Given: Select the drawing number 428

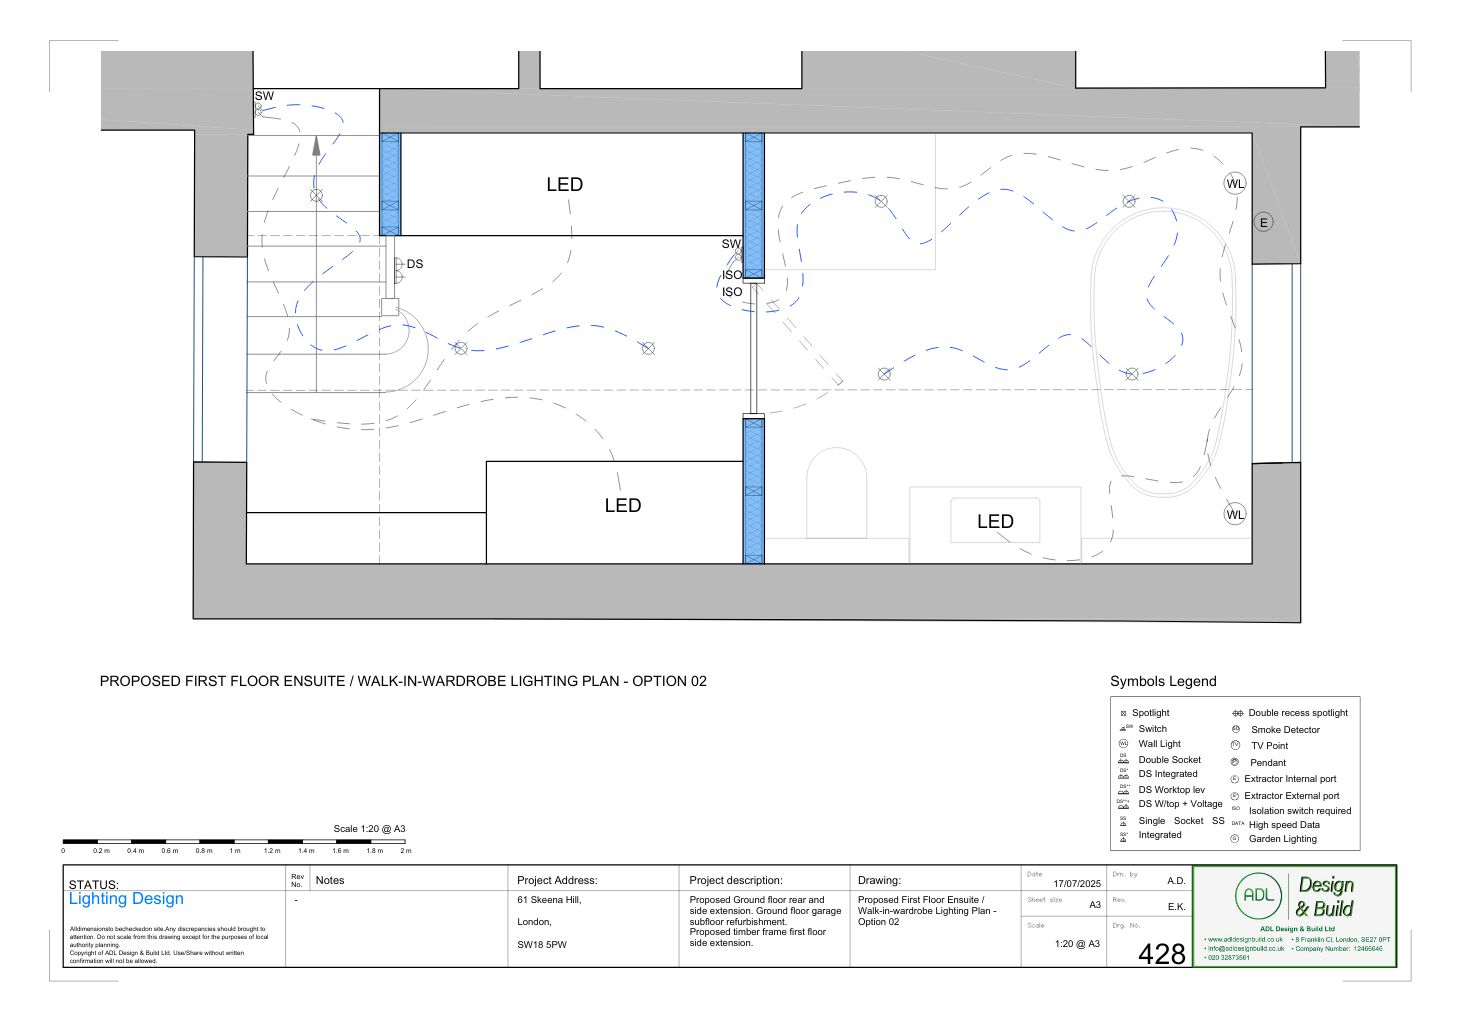Looking at the screenshot, I should pyautogui.click(x=1161, y=954).
